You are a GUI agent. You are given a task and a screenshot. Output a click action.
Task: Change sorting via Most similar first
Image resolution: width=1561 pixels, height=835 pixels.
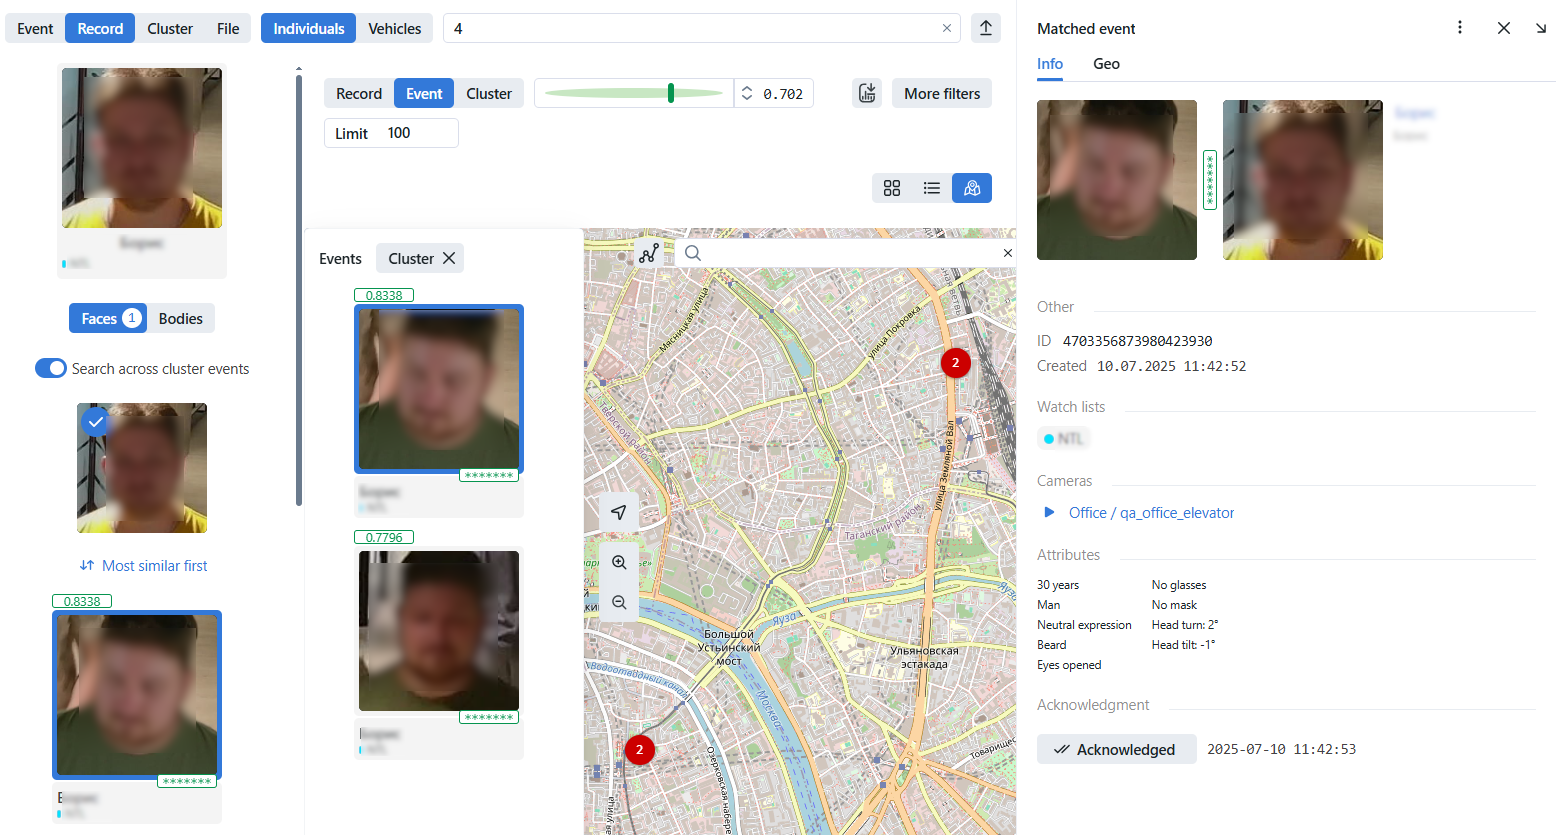pos(142,565)
